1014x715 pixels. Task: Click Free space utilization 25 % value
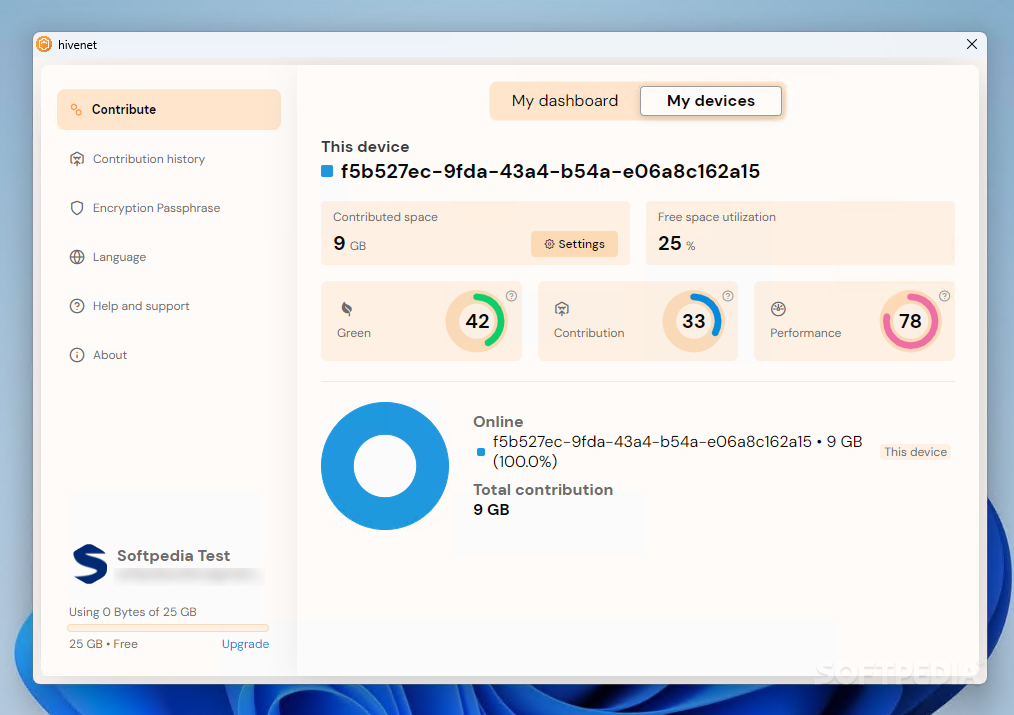coord(676,244)
